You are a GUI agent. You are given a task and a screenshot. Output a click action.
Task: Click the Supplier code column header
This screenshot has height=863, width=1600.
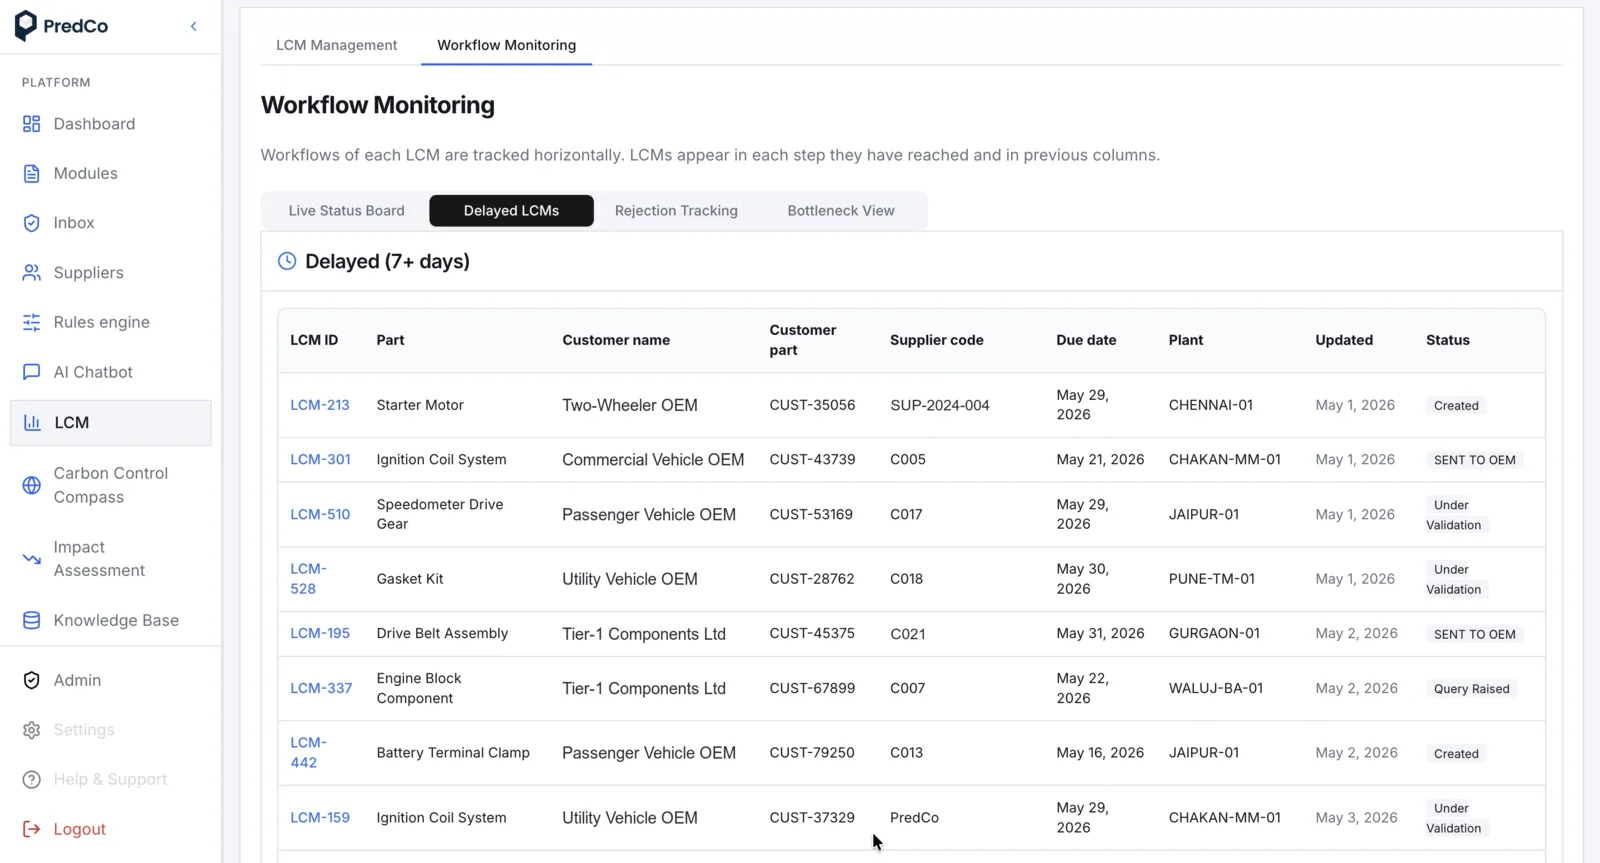coord(937,340)
